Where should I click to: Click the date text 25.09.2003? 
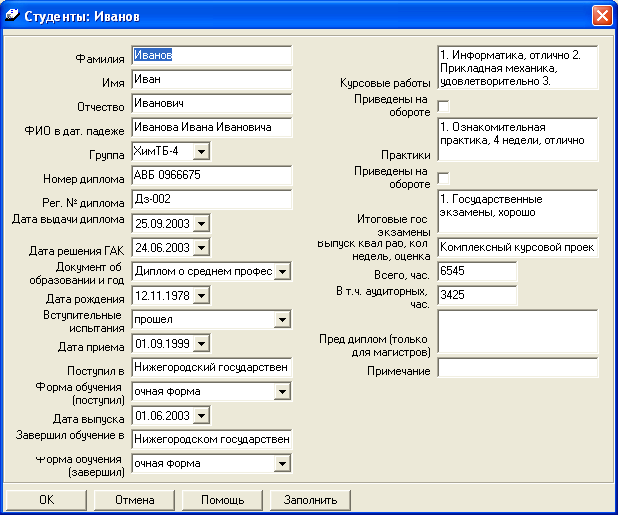[162, 224]
